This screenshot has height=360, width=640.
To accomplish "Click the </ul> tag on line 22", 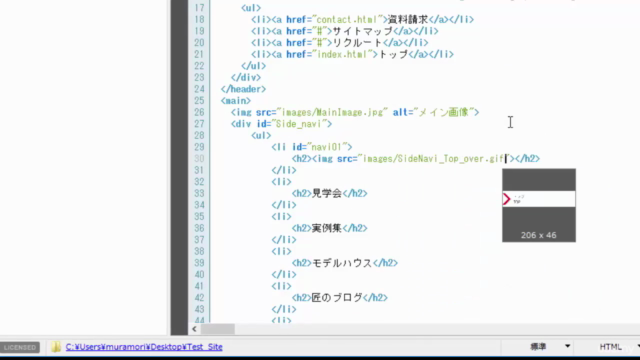I will (253, 66).
